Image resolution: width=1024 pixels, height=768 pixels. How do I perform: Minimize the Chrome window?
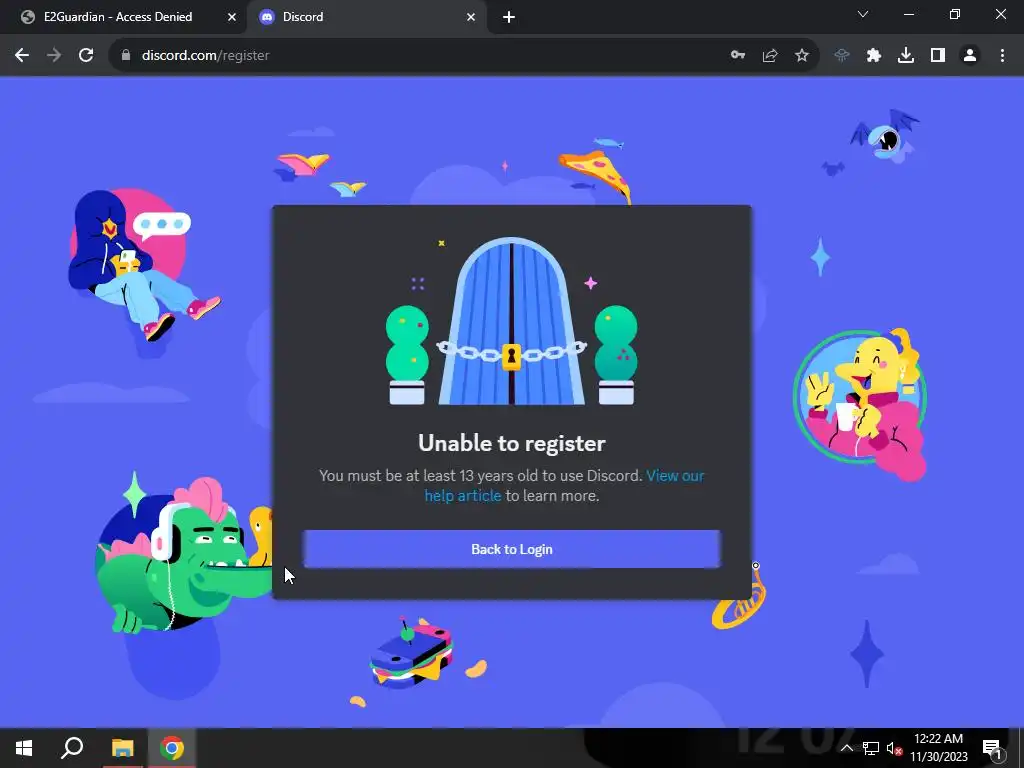tap(908, 14)
